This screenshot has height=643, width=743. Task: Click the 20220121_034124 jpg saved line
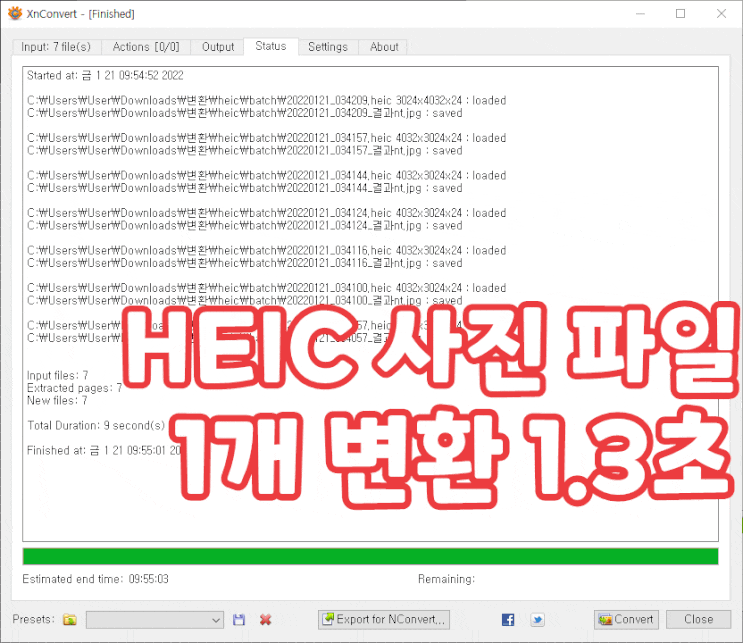click(245, 226)
